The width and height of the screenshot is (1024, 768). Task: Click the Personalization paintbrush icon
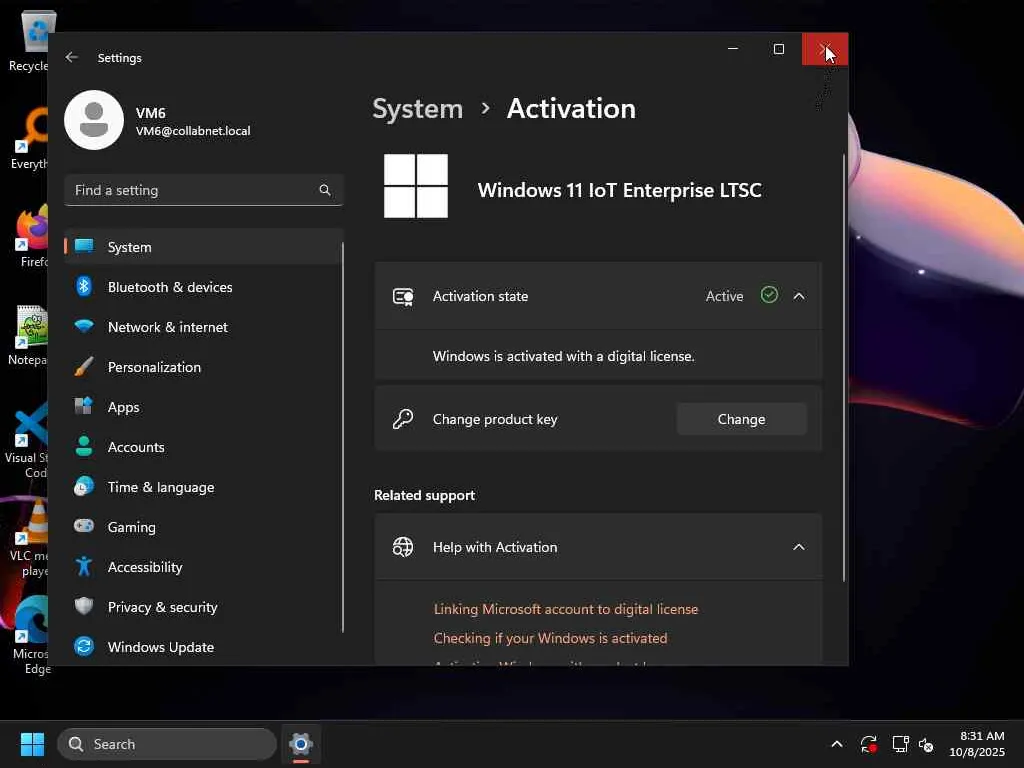pos(84,366)
